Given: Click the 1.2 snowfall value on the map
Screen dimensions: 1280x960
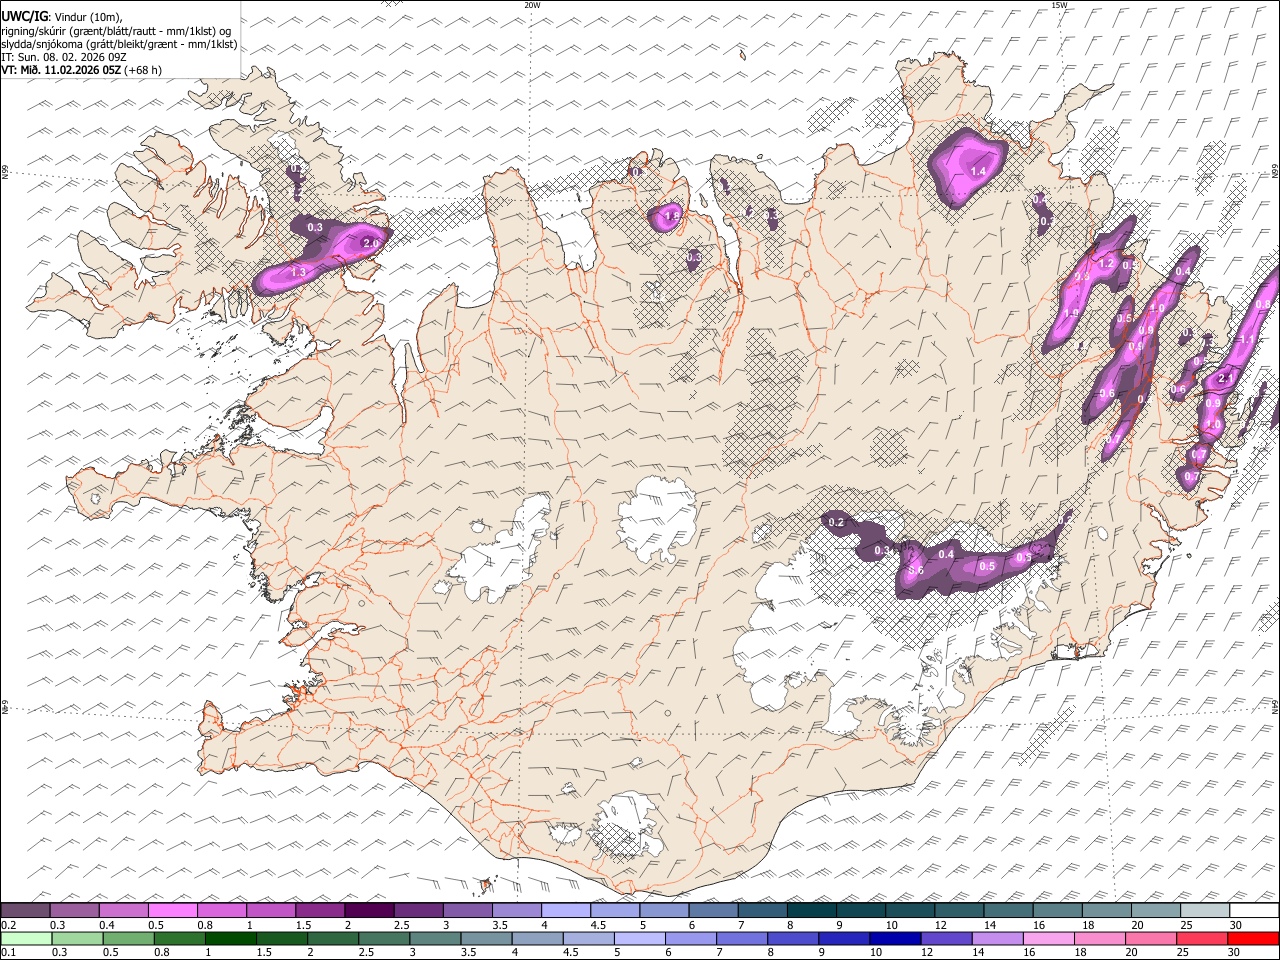Looking at the screenshot, I should pos(1106,264).
